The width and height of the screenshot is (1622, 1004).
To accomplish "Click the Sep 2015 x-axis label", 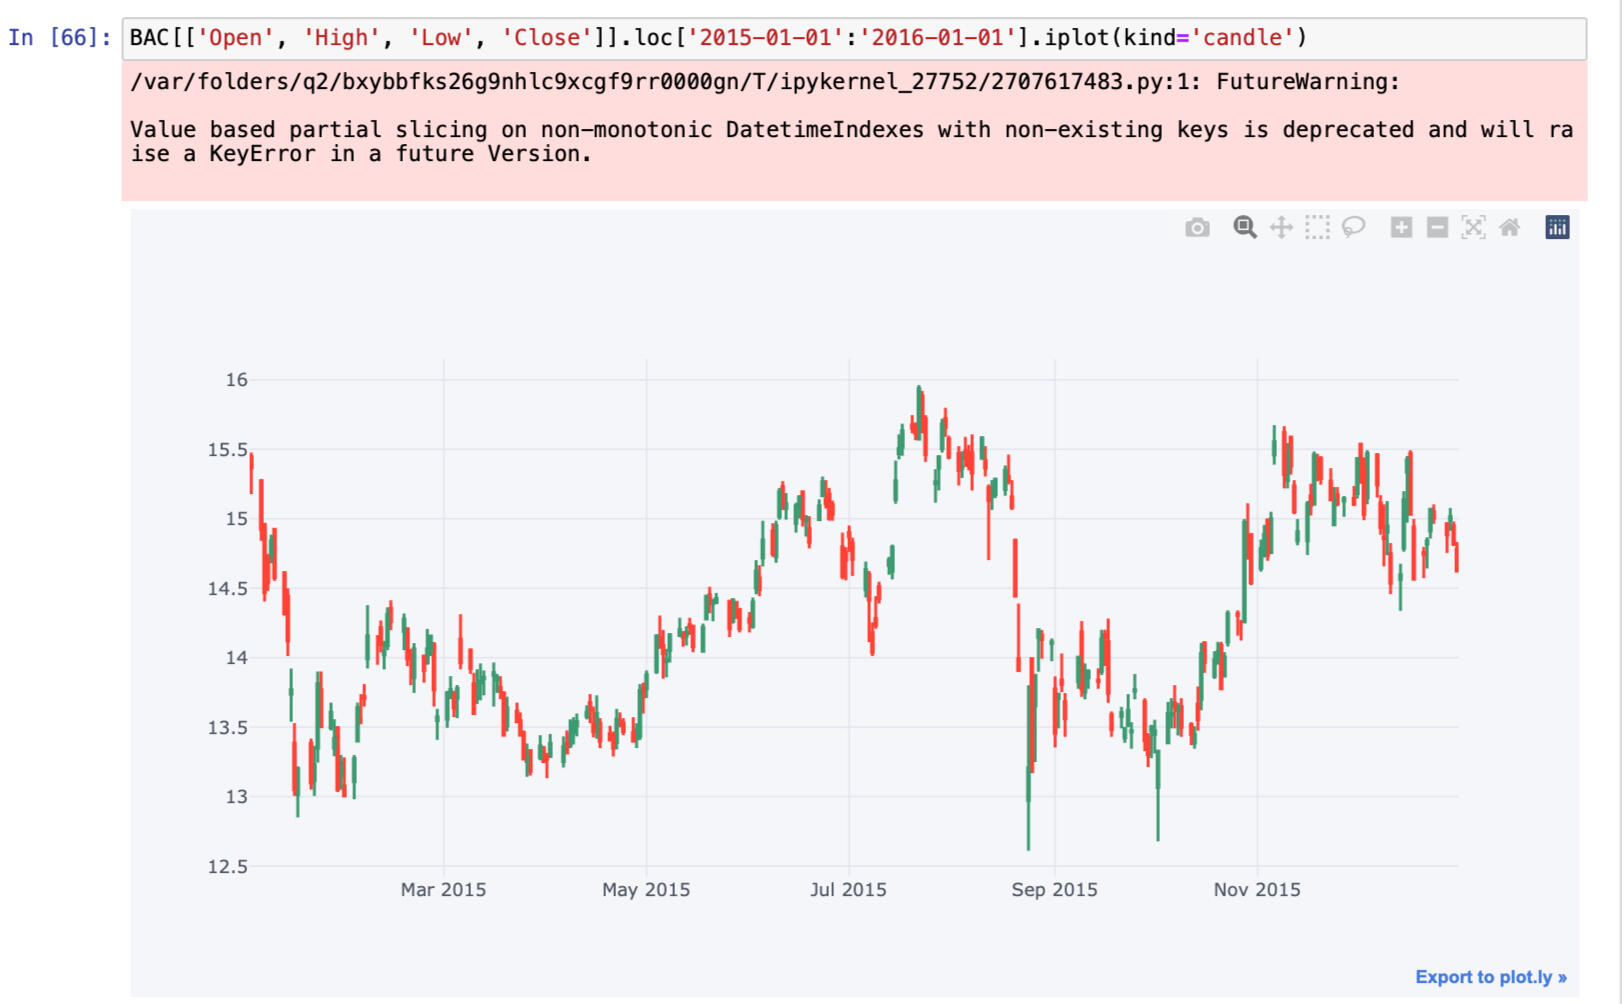I will point(1054,890).
